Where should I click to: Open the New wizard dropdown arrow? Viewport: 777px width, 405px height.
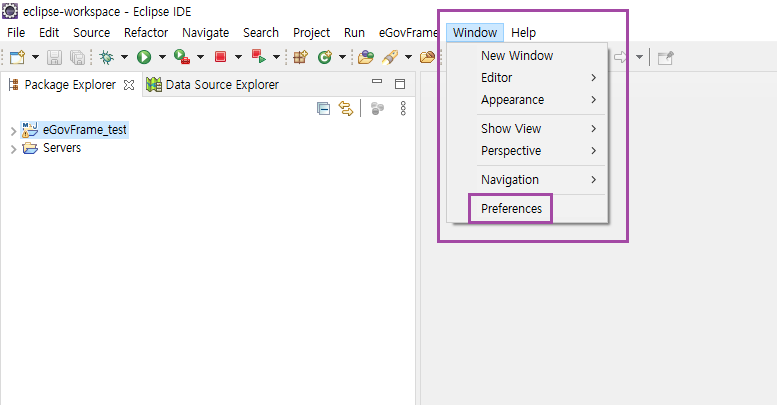(x=35, y=58)
